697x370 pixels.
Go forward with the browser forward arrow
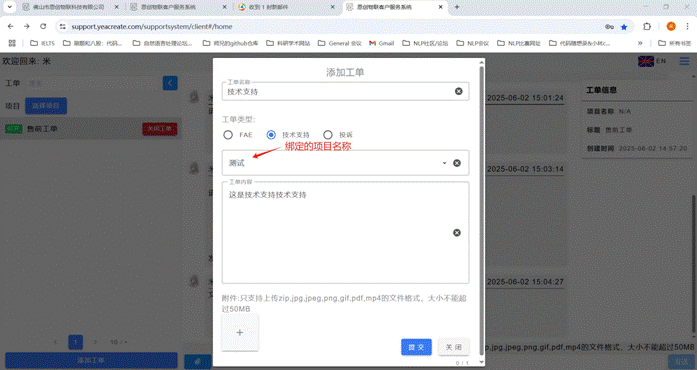coord(27,27)
